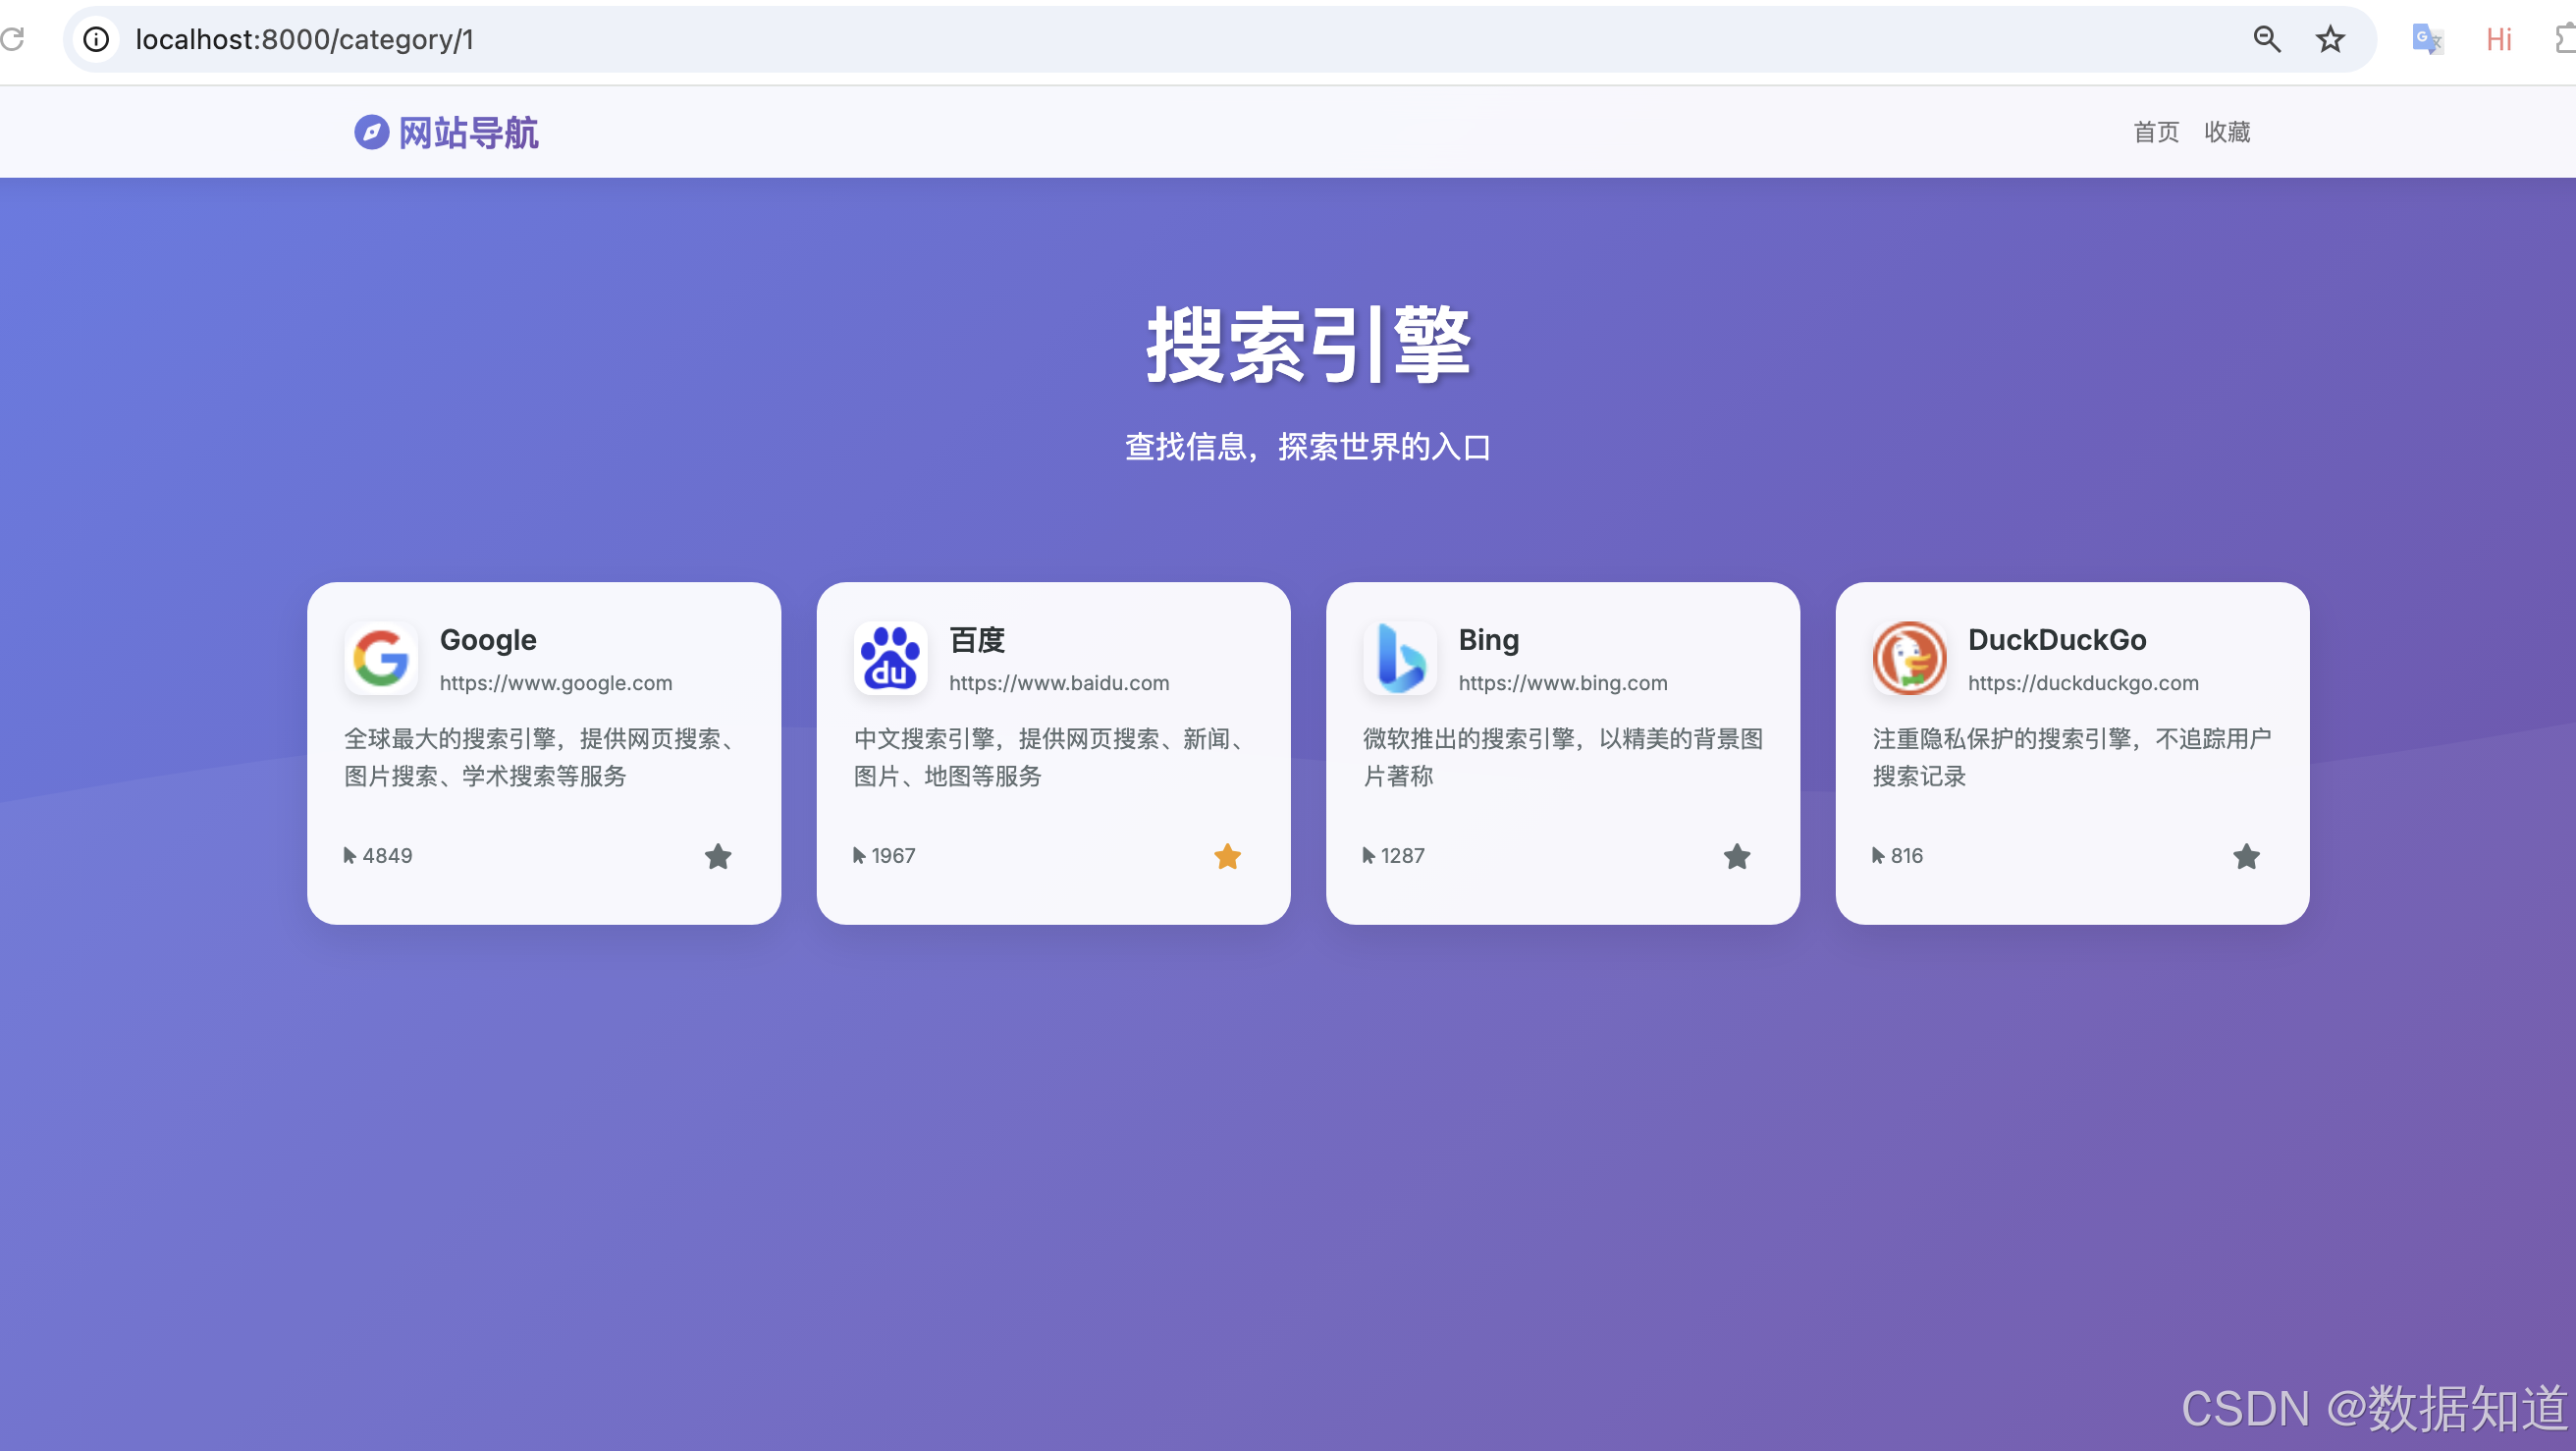Screen dimensions: 2576x1451
Task: Toggle favorite star on Bing card
Action: point(1736,856)
